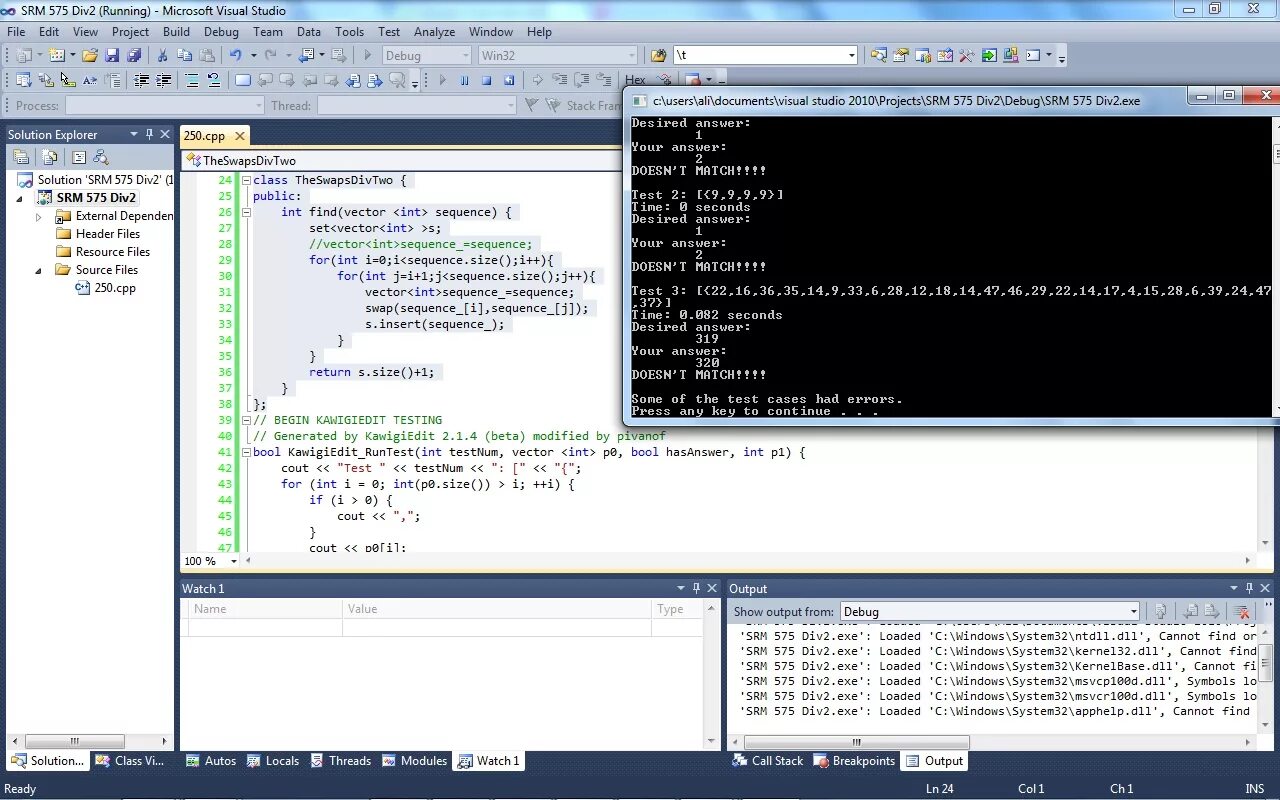Click the Decrease Indent icon
This screenshot has height=800, width=1280.
tap(141, 80)
